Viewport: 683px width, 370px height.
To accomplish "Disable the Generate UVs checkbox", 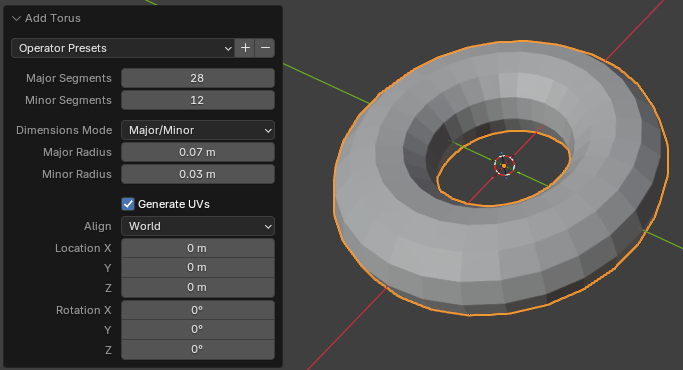I will [x=128, y=204].
